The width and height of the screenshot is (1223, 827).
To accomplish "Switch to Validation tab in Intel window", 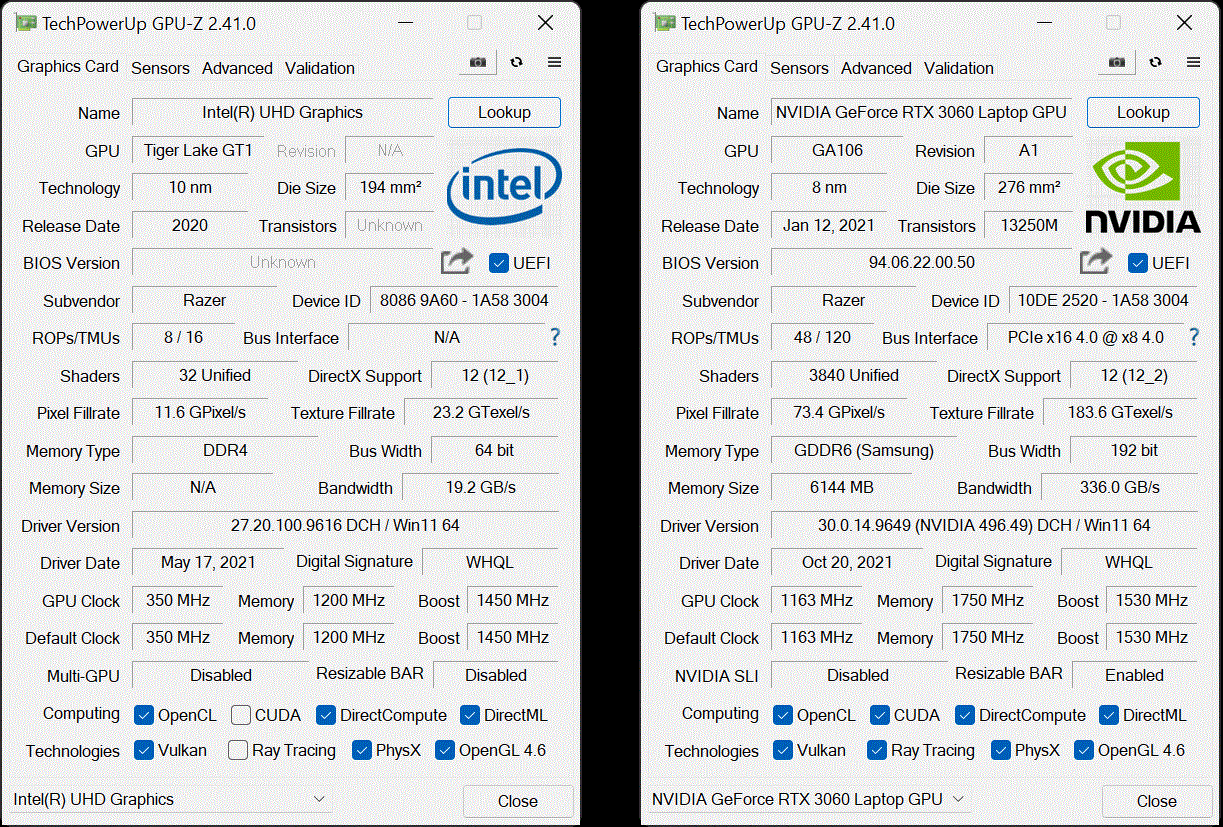I will point(320,68).
